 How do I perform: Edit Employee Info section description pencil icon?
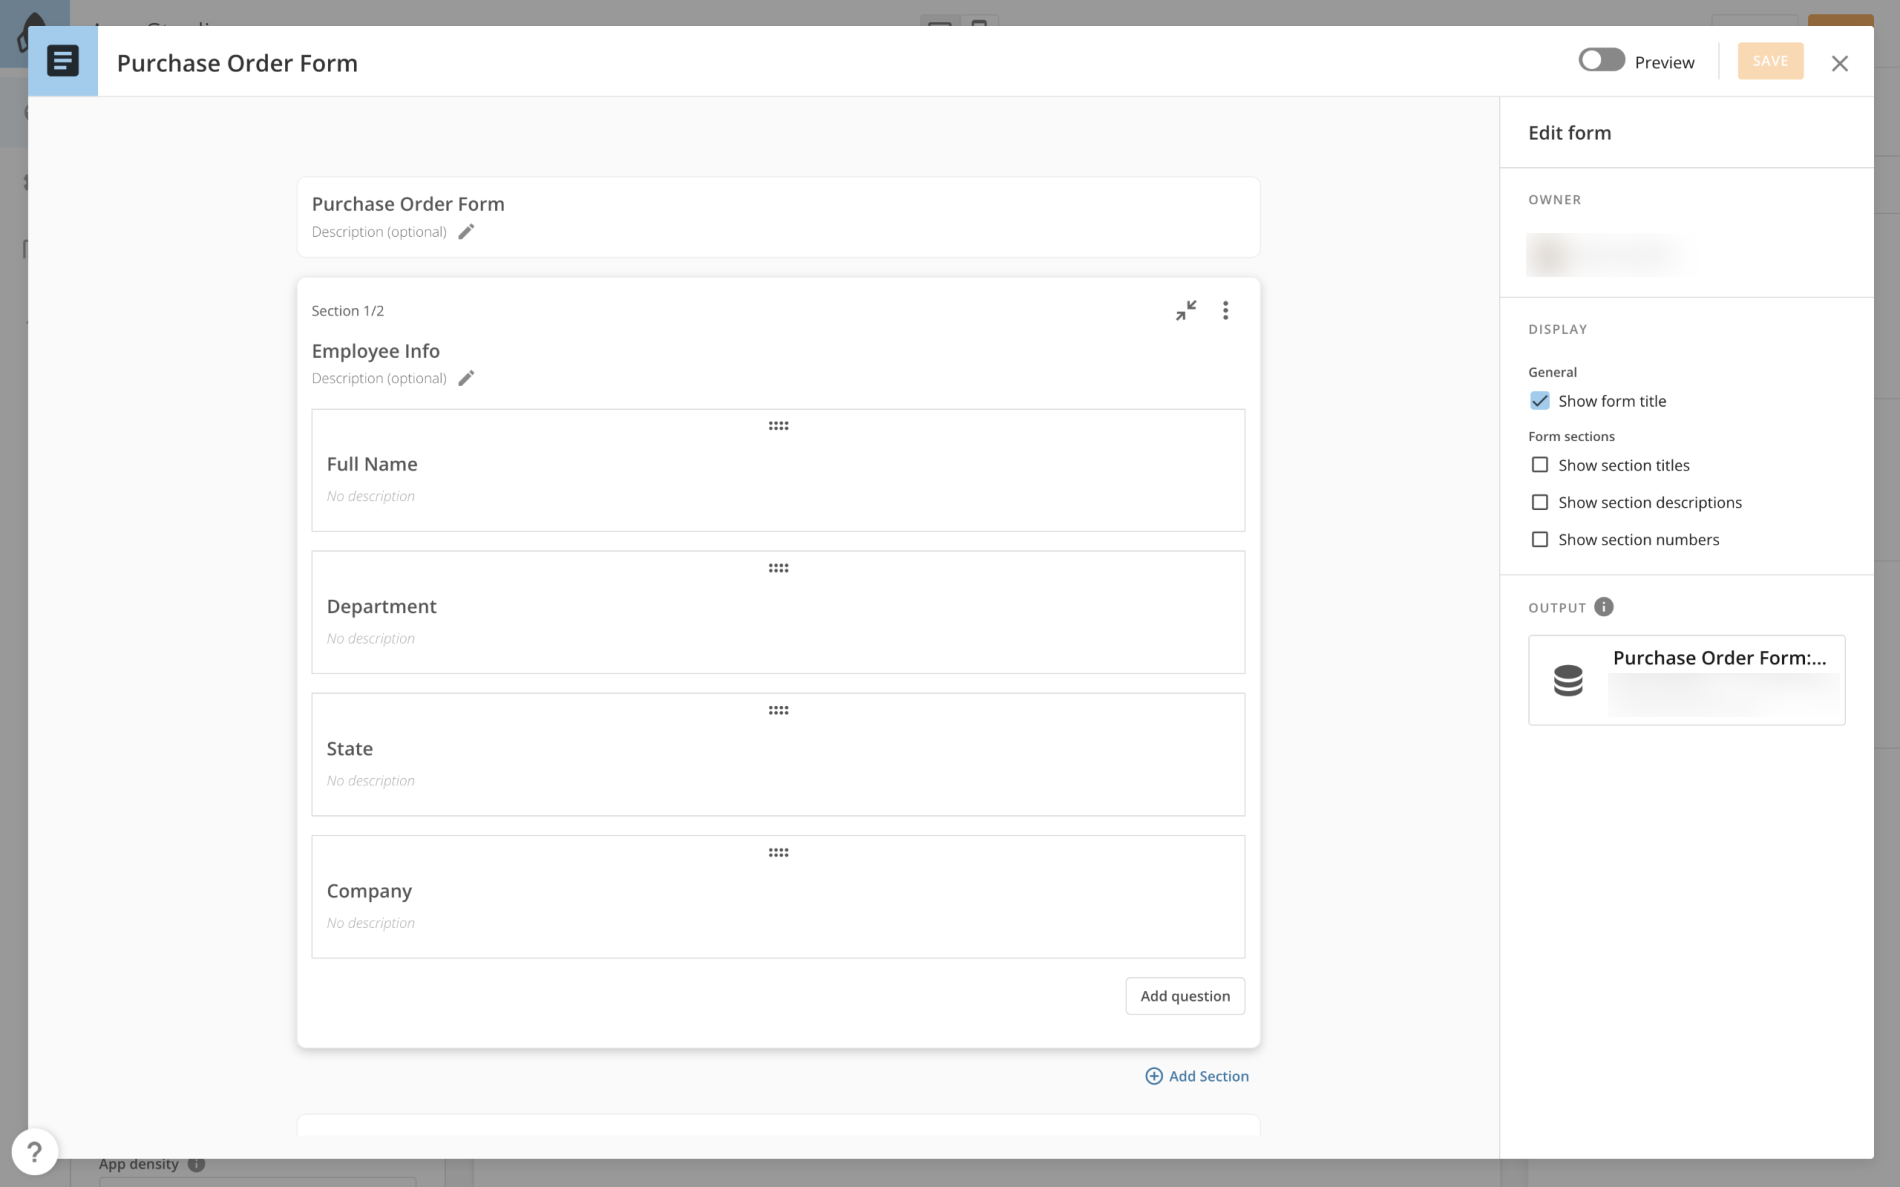(x=466, y=378)
